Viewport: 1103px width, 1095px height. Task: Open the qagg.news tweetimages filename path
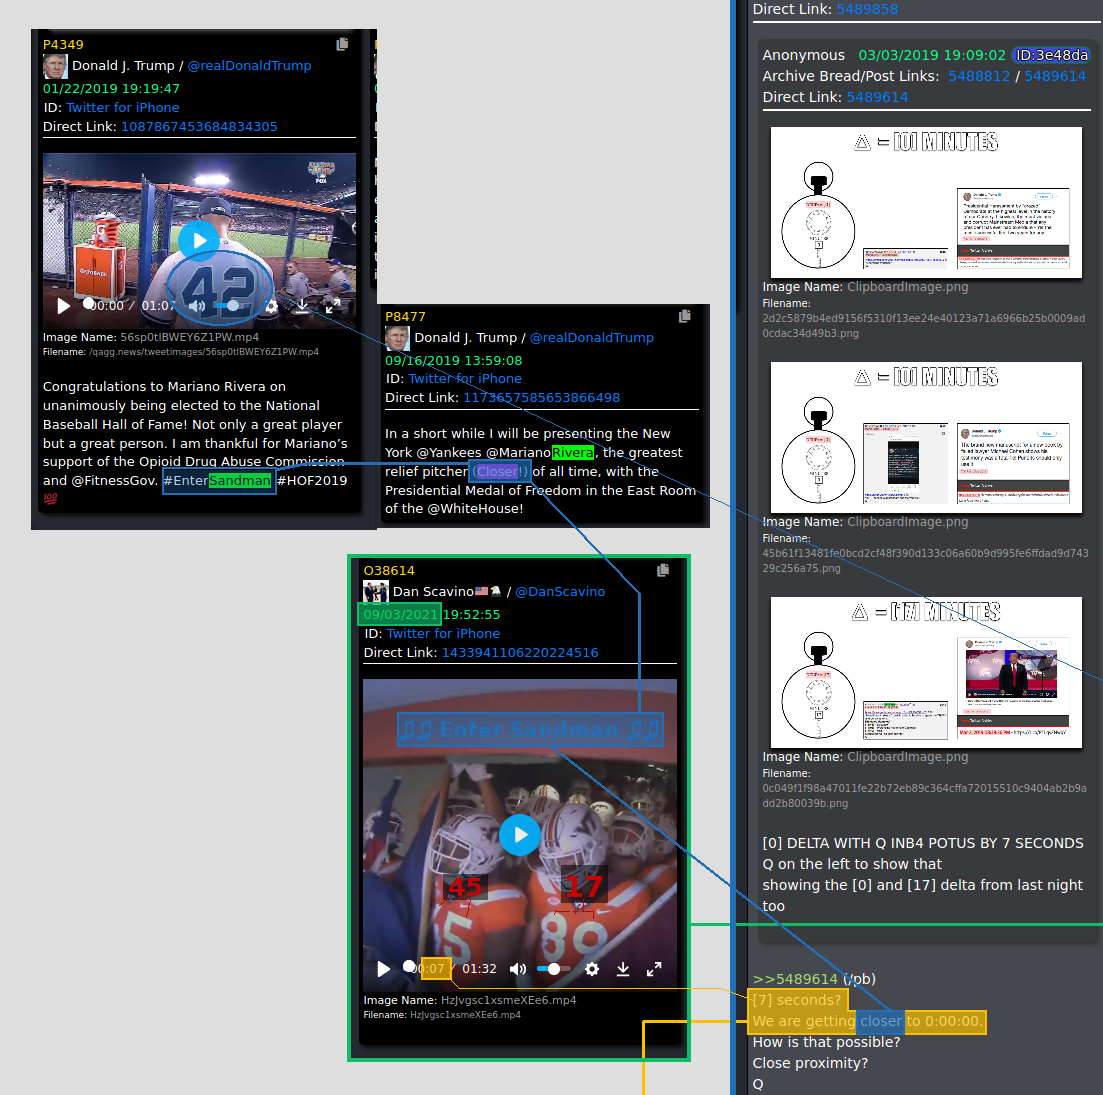(204, 352)
